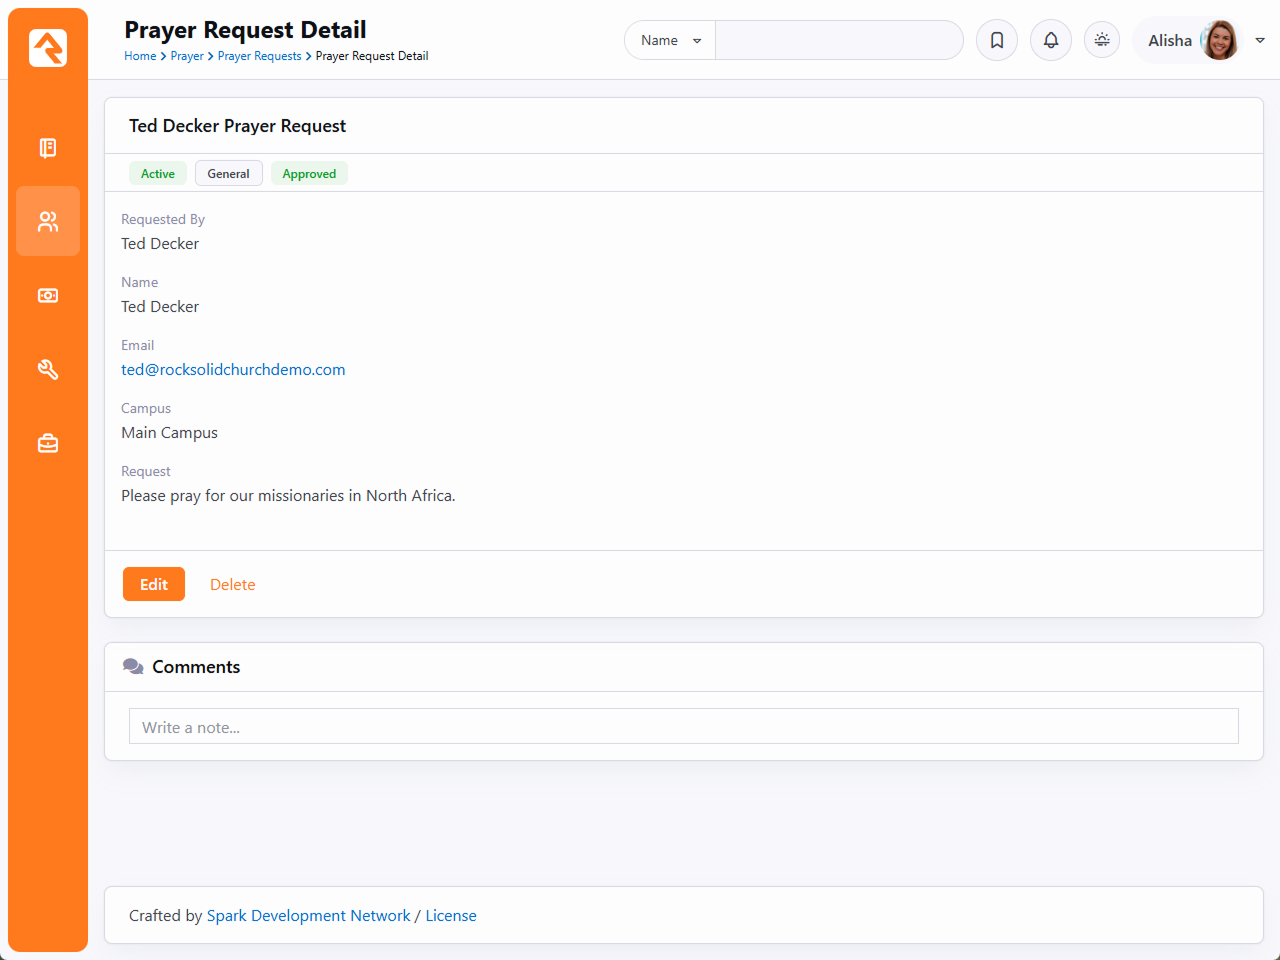1280x960 pixels.
Task: Open the People sidebar icon
Action: (x=48, y=221)
